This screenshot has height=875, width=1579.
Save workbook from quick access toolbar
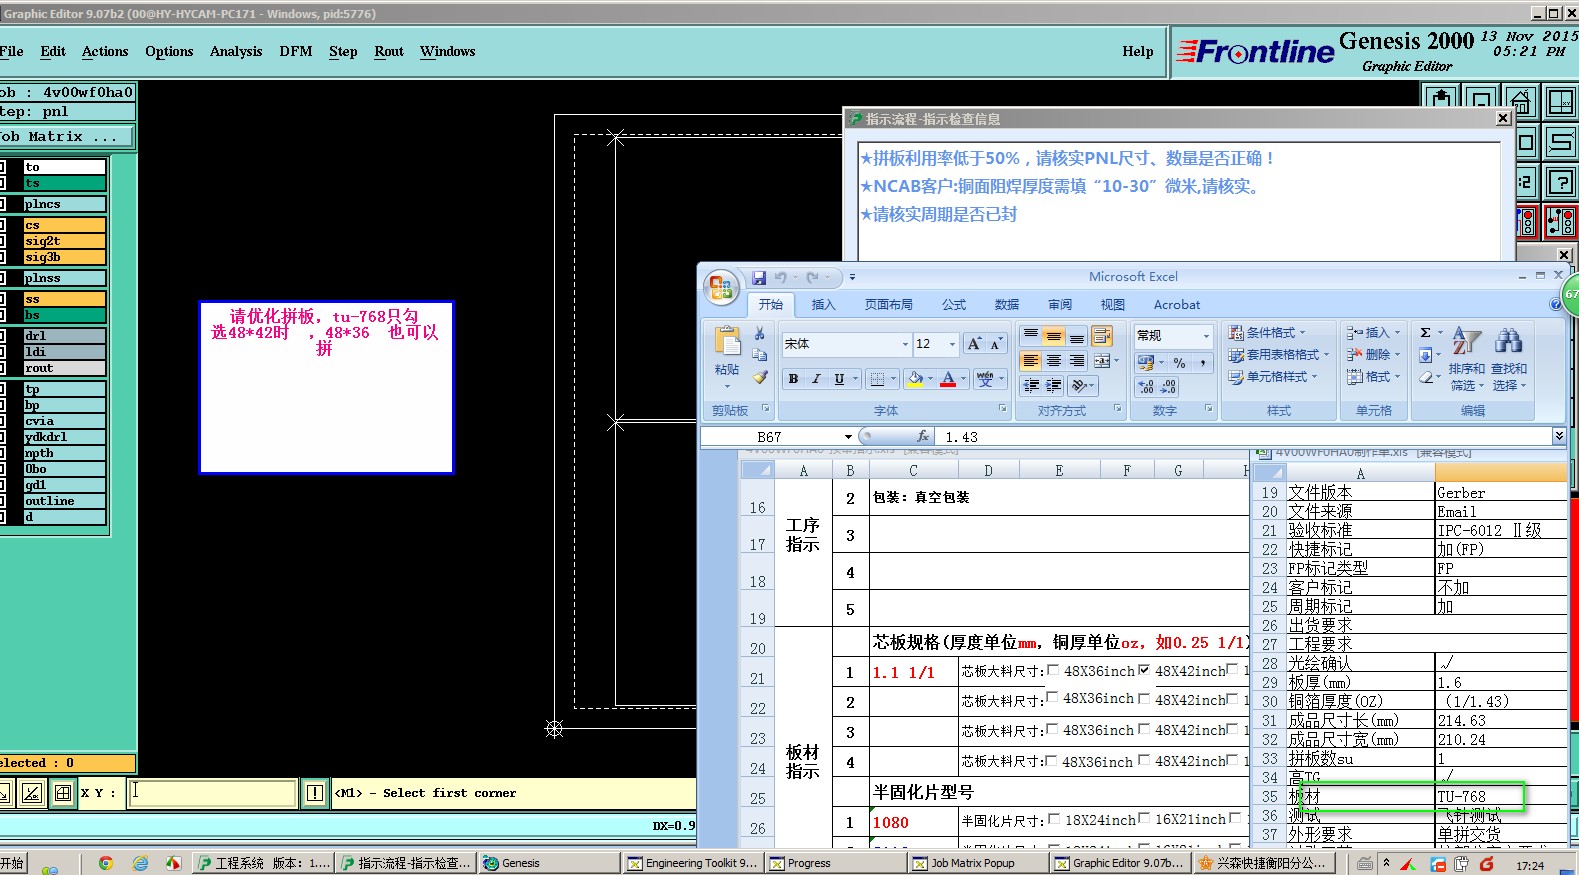click(x=759, y=277)
